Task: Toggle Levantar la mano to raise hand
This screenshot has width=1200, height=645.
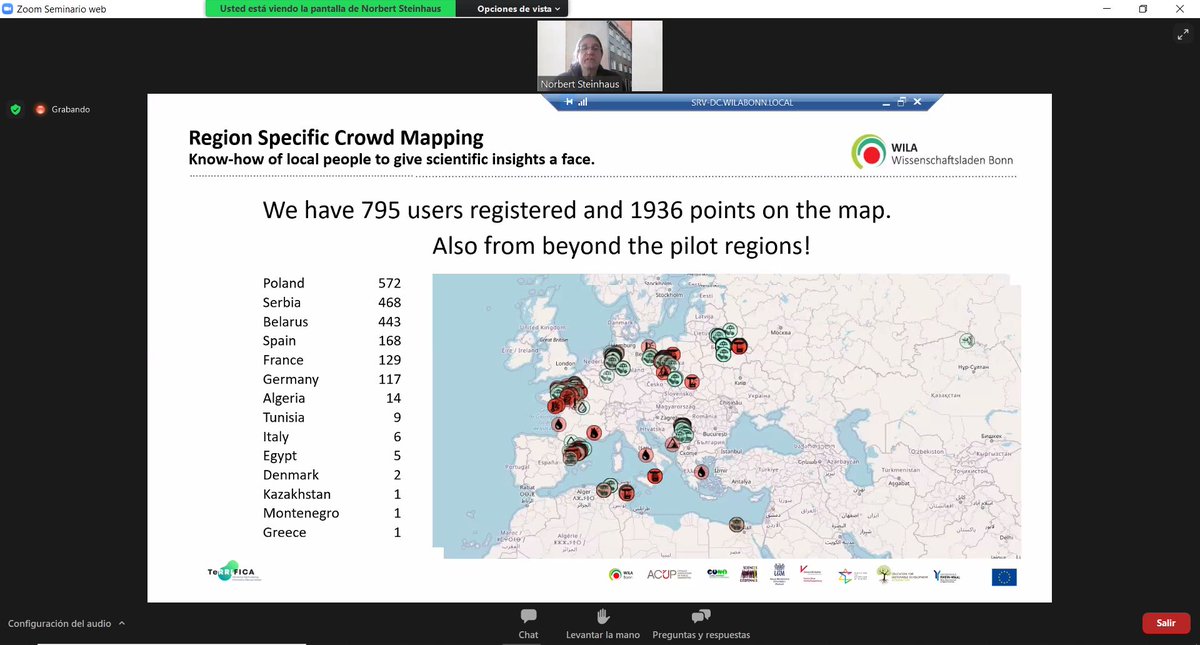Action: click(601, 624)
